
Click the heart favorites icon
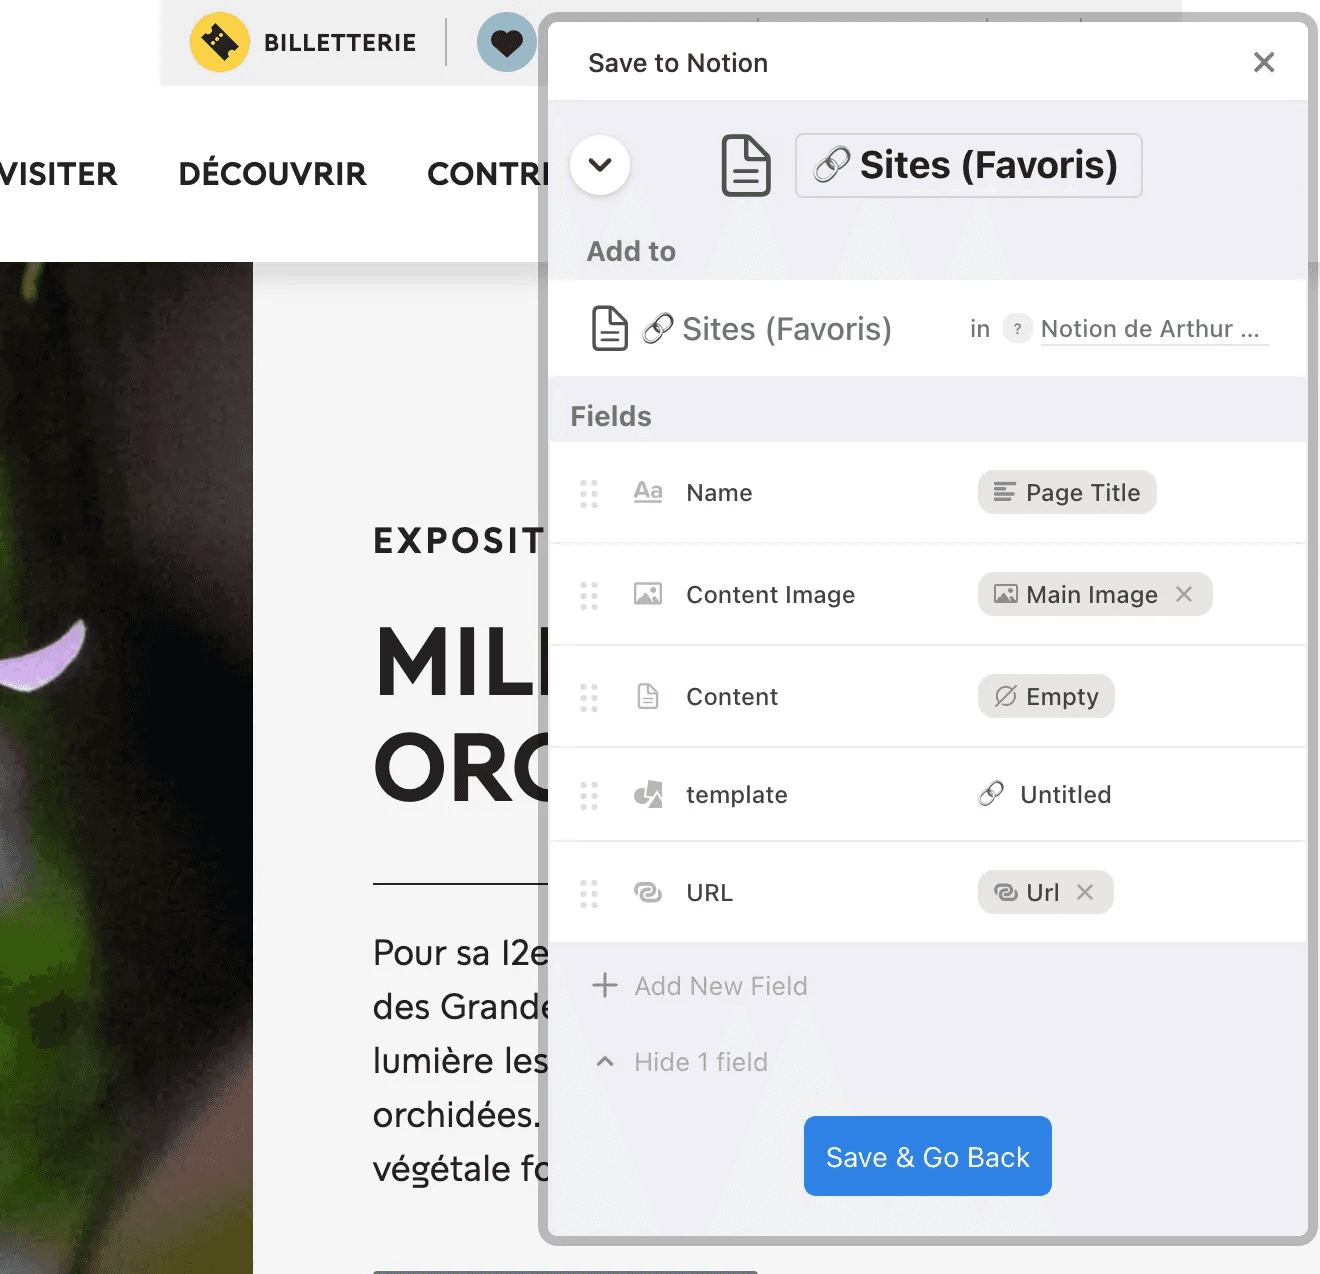pyautogui.click(x=507, y=42)
